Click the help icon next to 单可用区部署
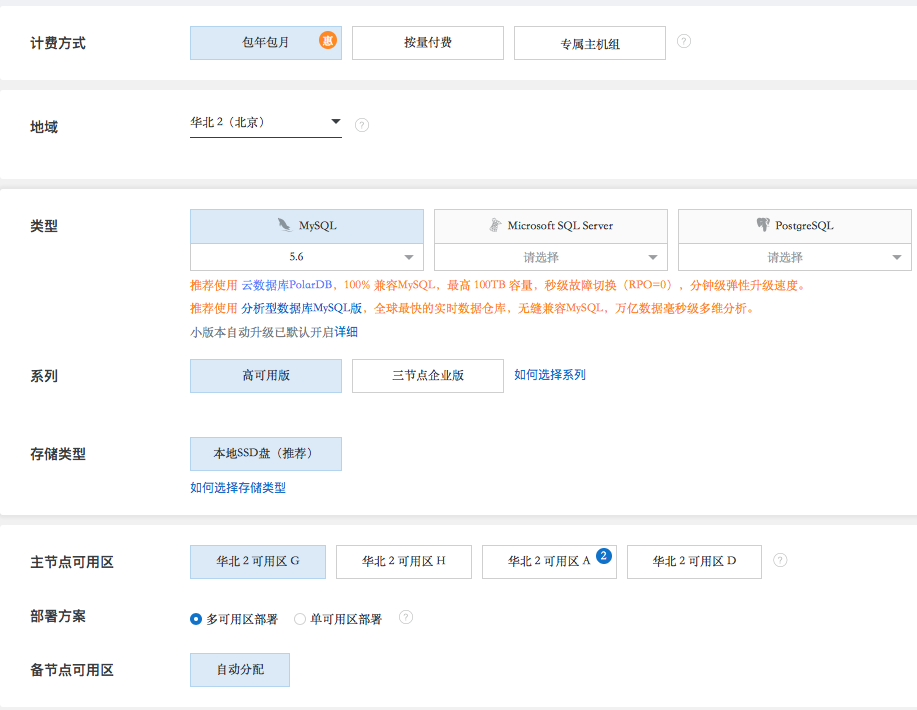Viewport: 917px width, 710px height. coord(406,617)
